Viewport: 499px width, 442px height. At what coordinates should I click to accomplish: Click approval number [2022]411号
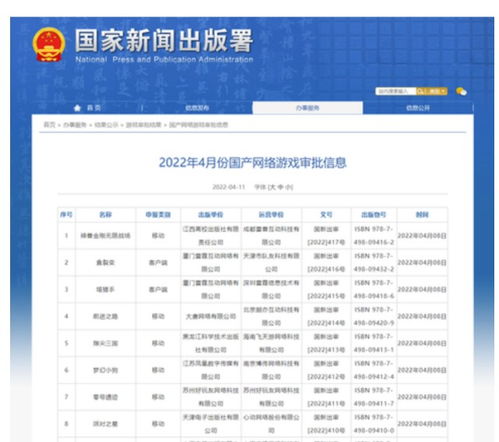tap(326, 404)
